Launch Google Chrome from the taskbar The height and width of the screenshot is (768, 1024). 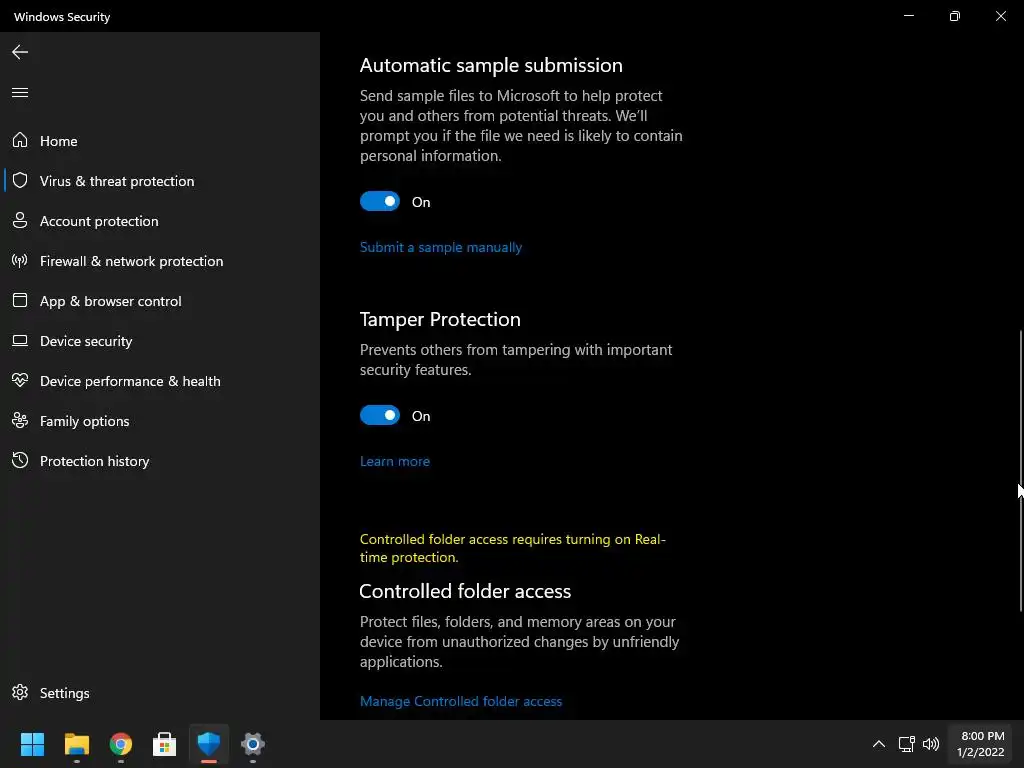[121, 744]
